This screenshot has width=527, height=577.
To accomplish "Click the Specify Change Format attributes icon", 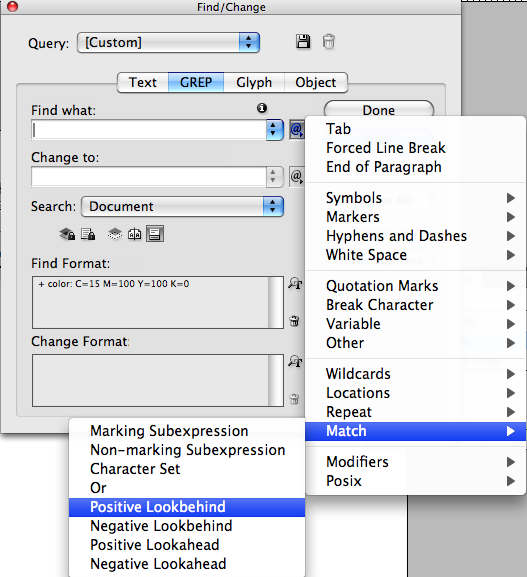I will pyautogui.click(x=295, y=361).
